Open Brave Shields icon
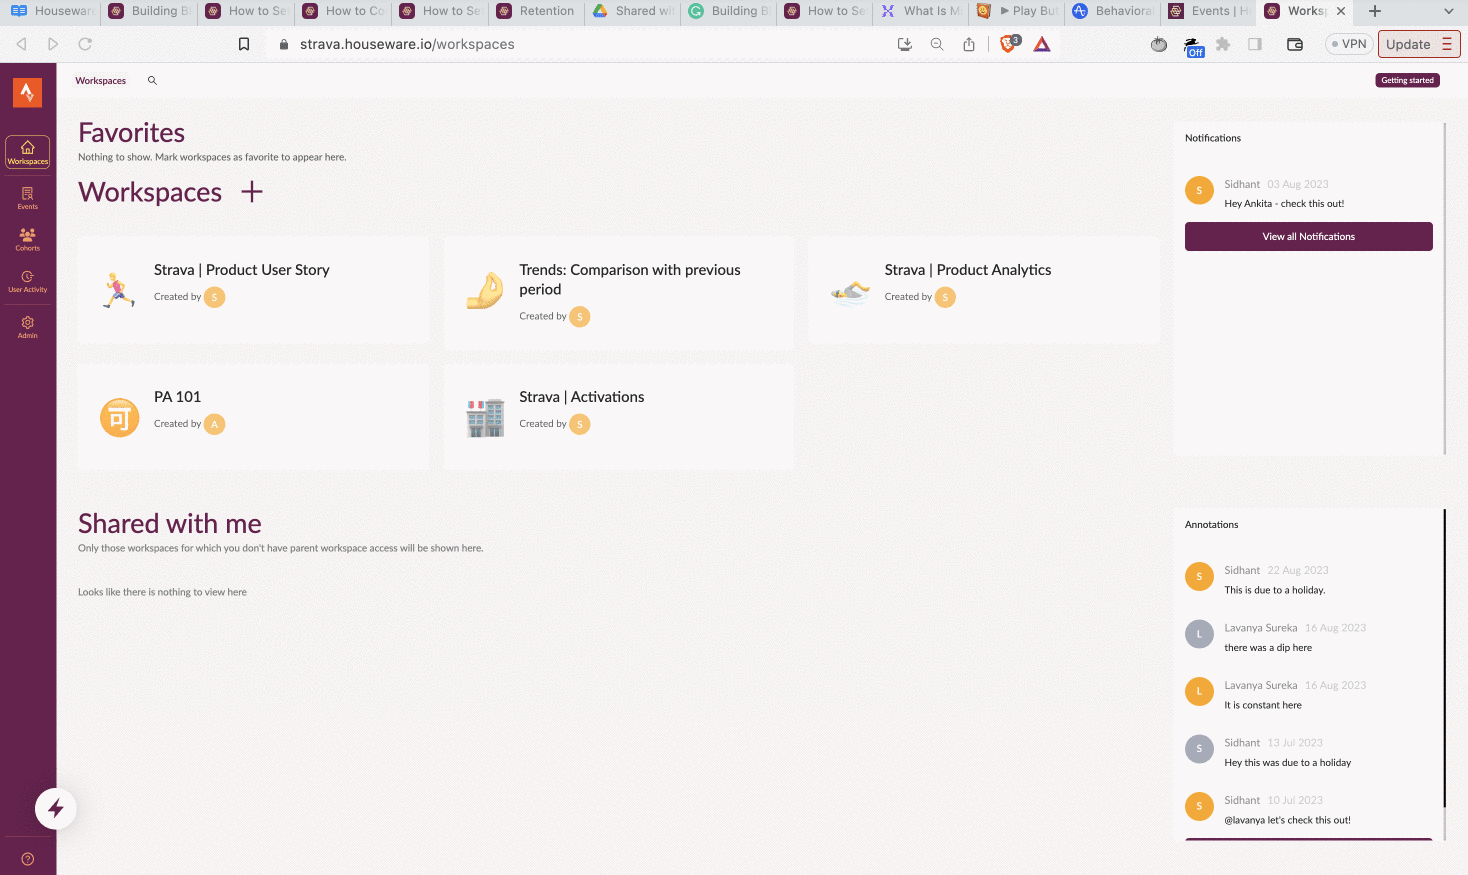The image size is (1468, 875). pyautogui.click(x=1009, y=44)
